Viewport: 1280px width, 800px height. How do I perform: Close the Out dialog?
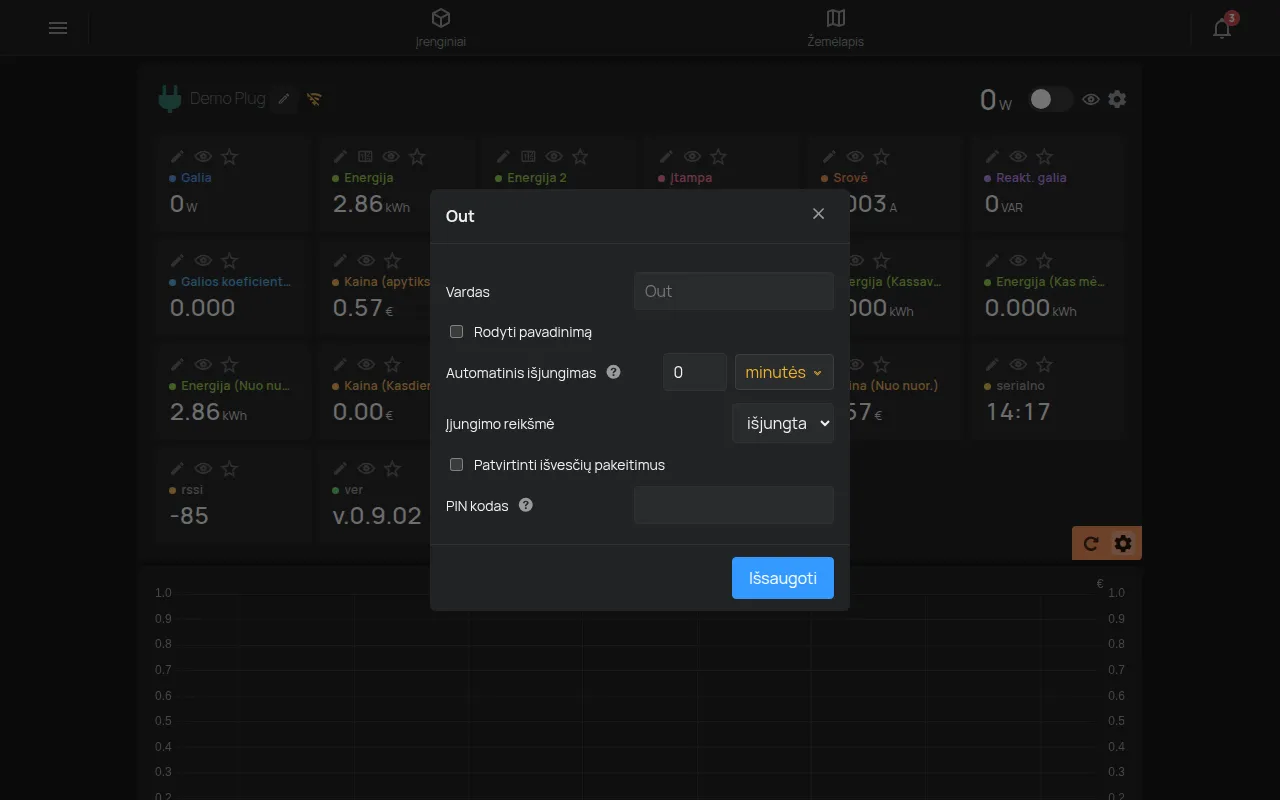(819, 214)
